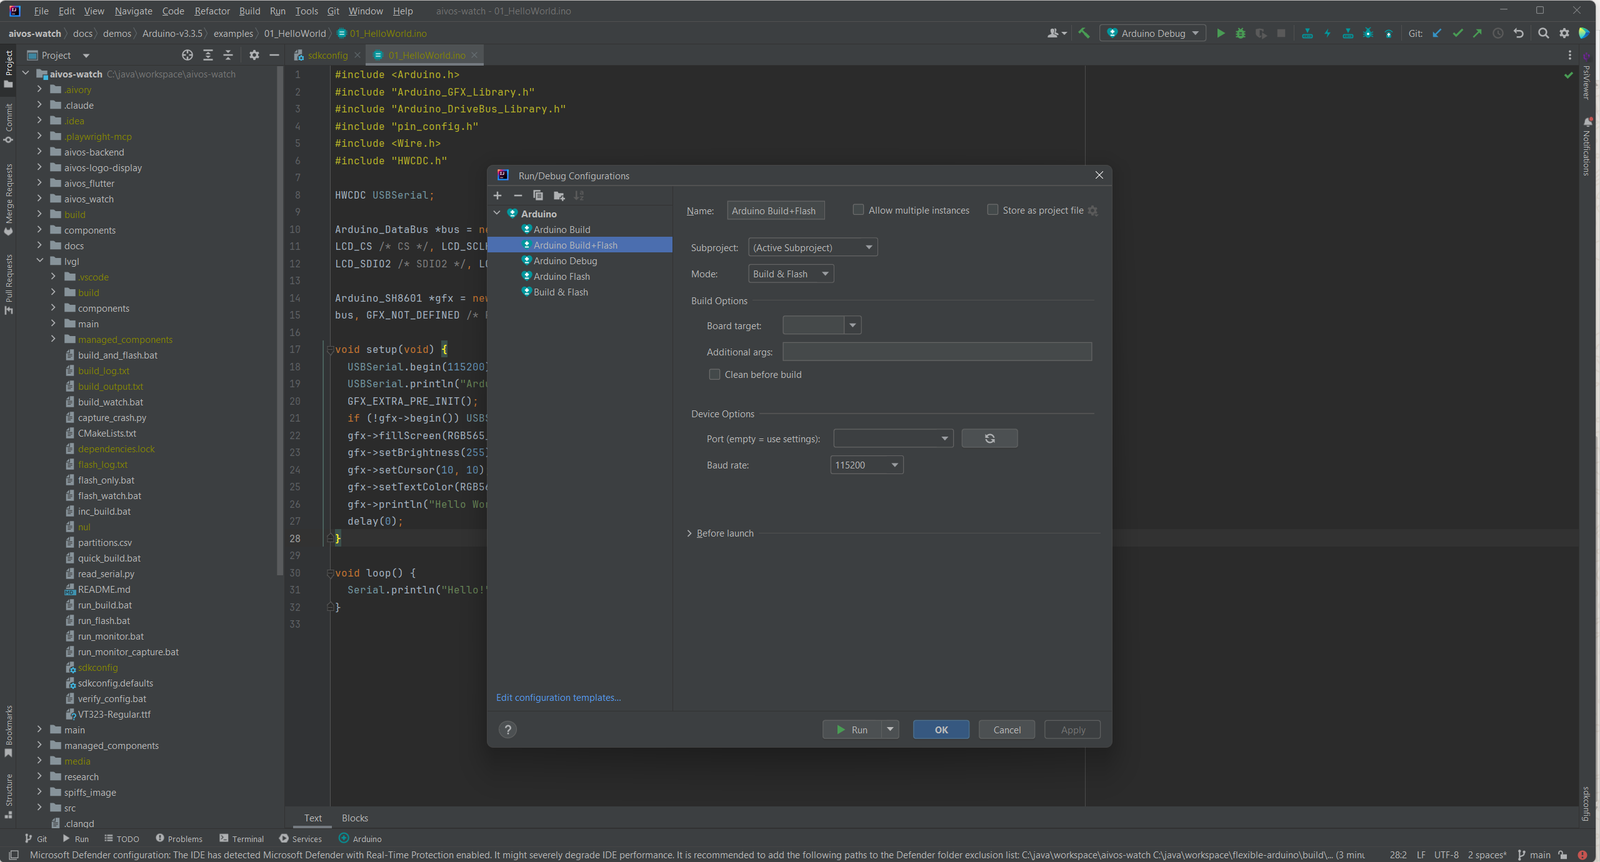1600x862 pixels.
Task: Click the Git commit checkmark icon
Action: (x=1457, y=33)
